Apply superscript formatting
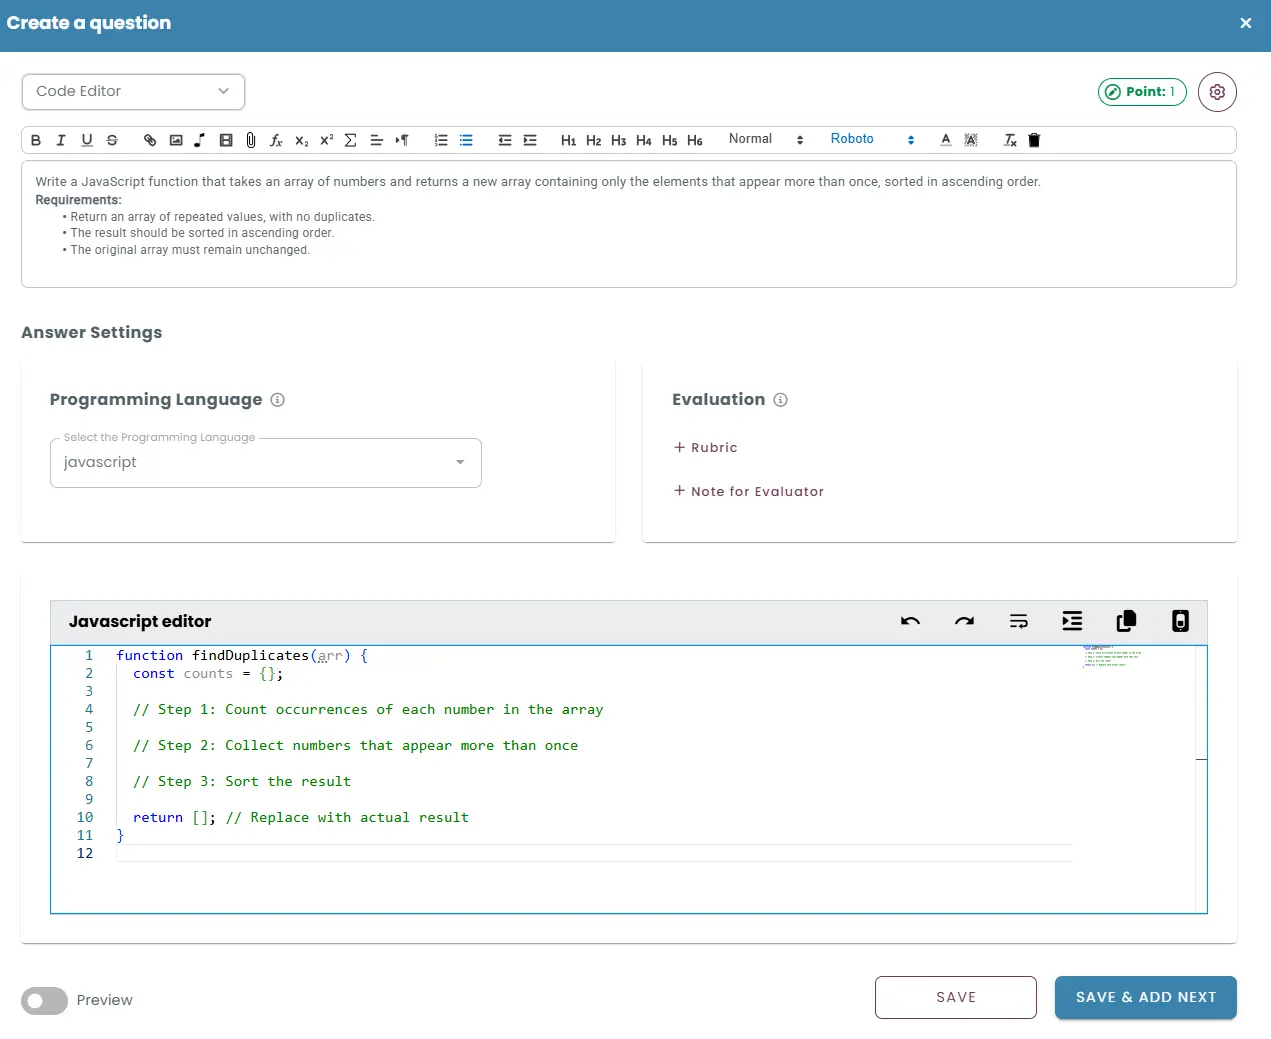Screen dimensions: 1271x1039 [326, 140]
